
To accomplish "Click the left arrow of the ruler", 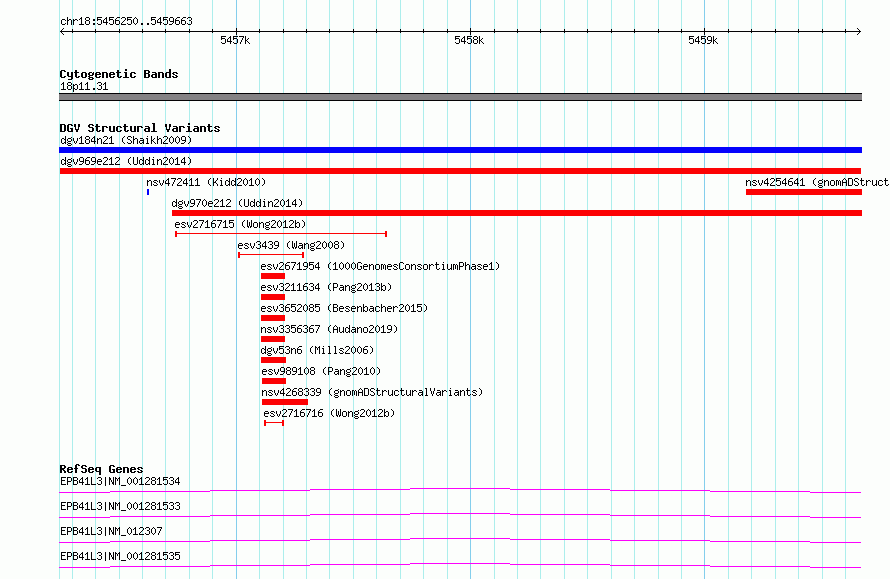I will [x=63, y=31].
